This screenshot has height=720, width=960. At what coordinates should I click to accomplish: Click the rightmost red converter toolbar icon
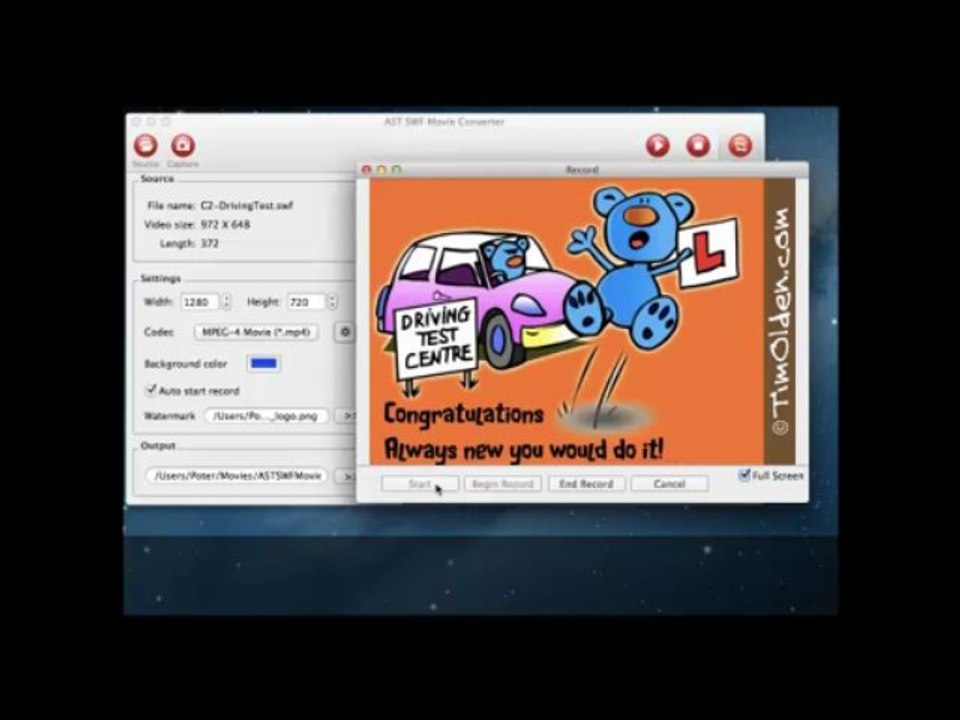740,146
